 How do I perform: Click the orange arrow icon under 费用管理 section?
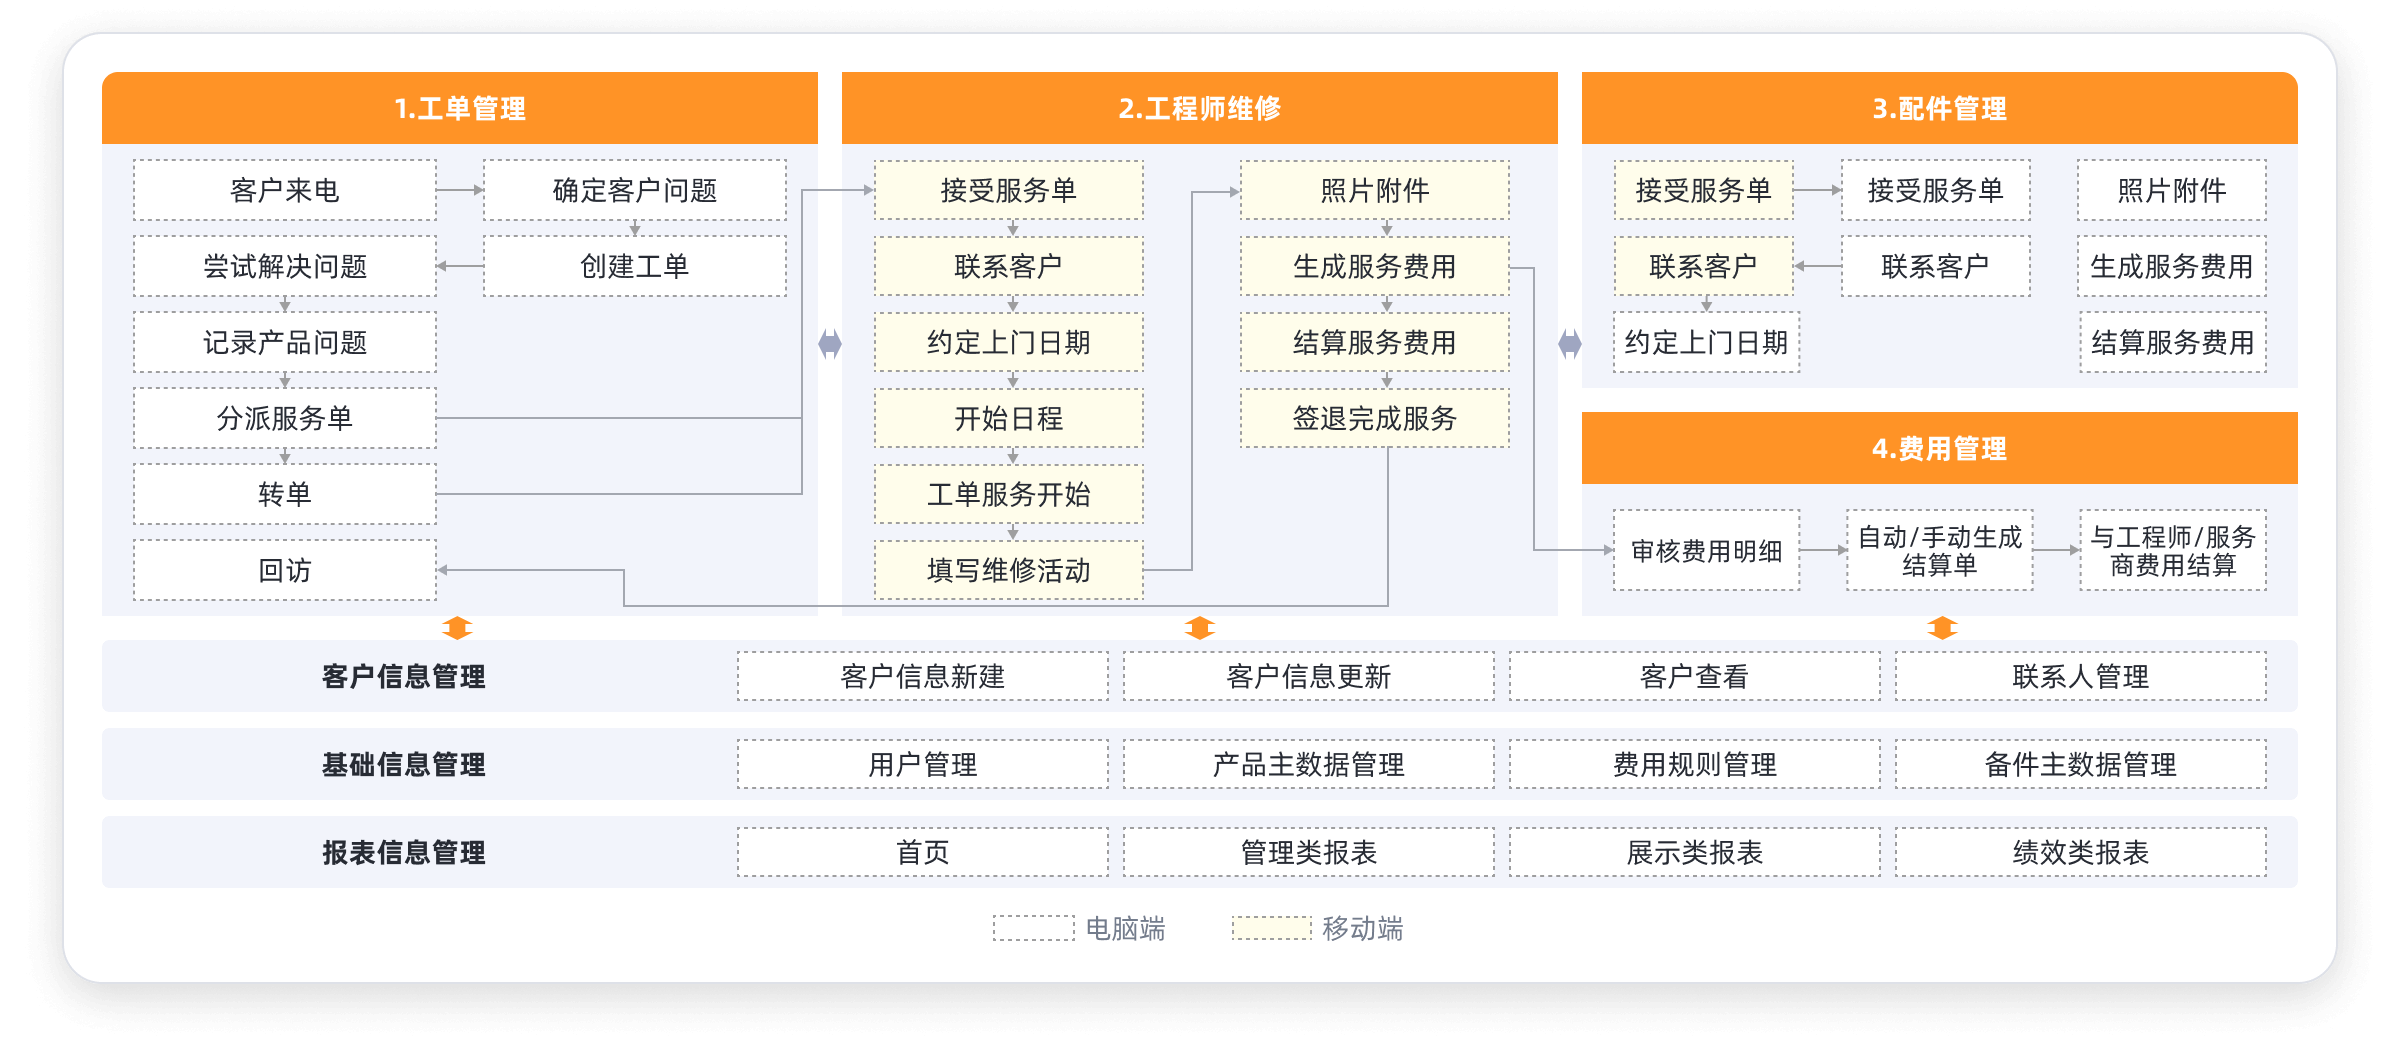1940,627
